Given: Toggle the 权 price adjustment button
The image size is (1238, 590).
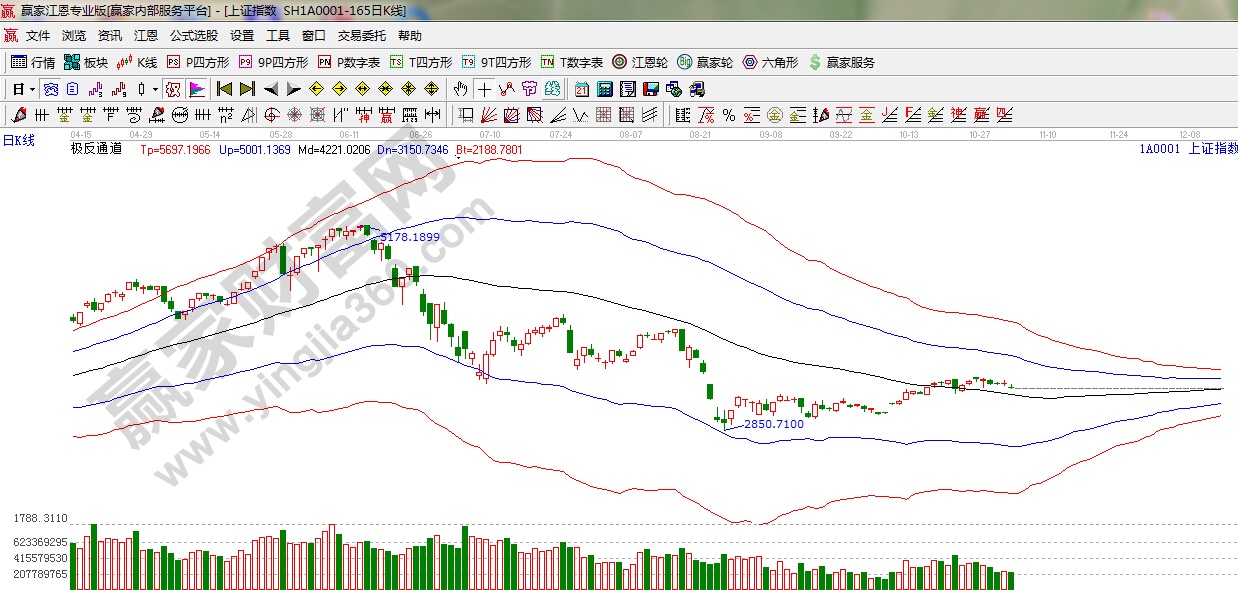Looking at the screenshot, I should (x=173, y=89).
